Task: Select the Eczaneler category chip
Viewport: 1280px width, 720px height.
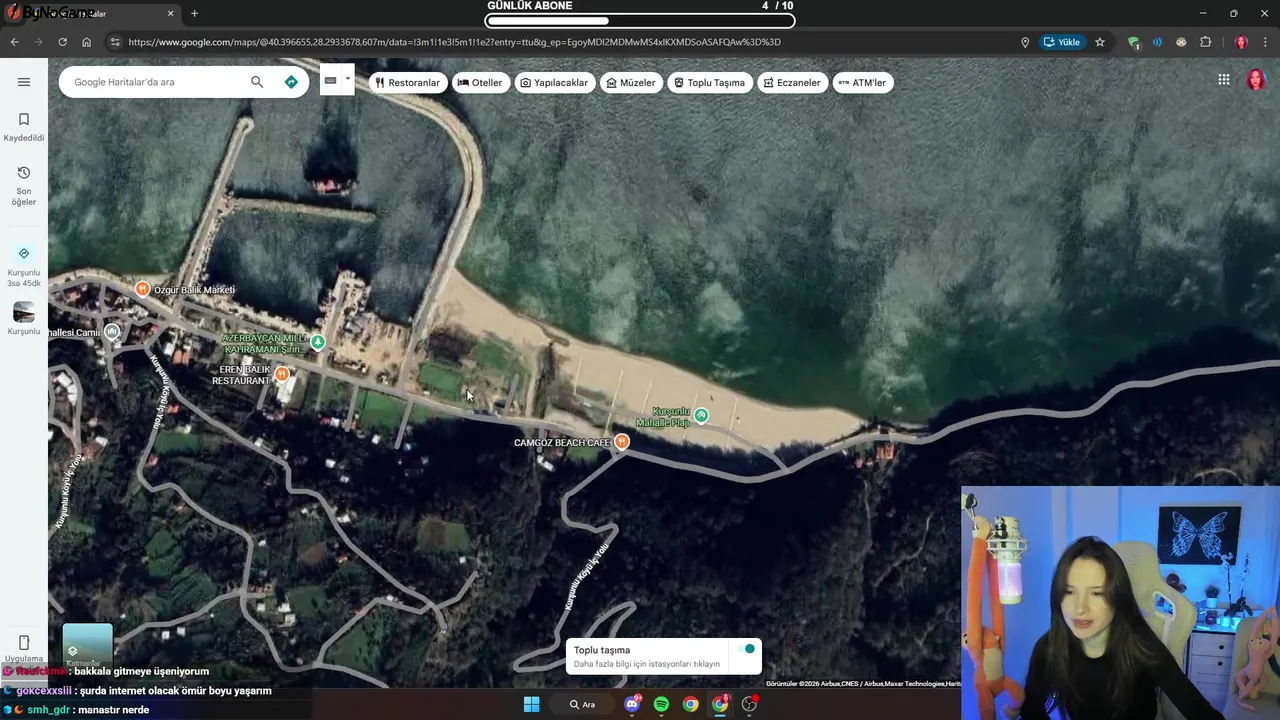Action: [x=792, y=83]
